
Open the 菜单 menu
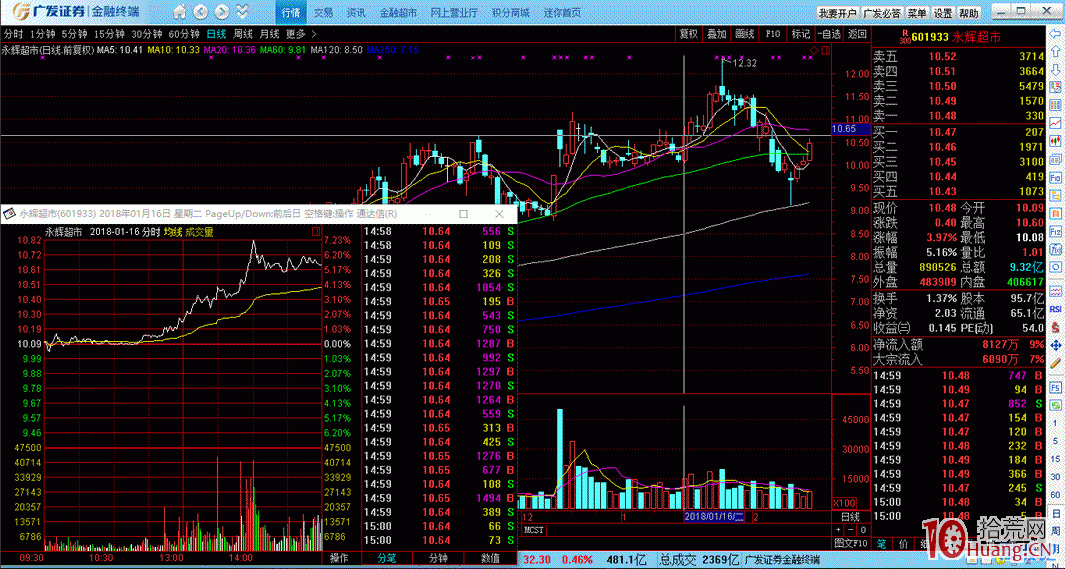(917, 13)
